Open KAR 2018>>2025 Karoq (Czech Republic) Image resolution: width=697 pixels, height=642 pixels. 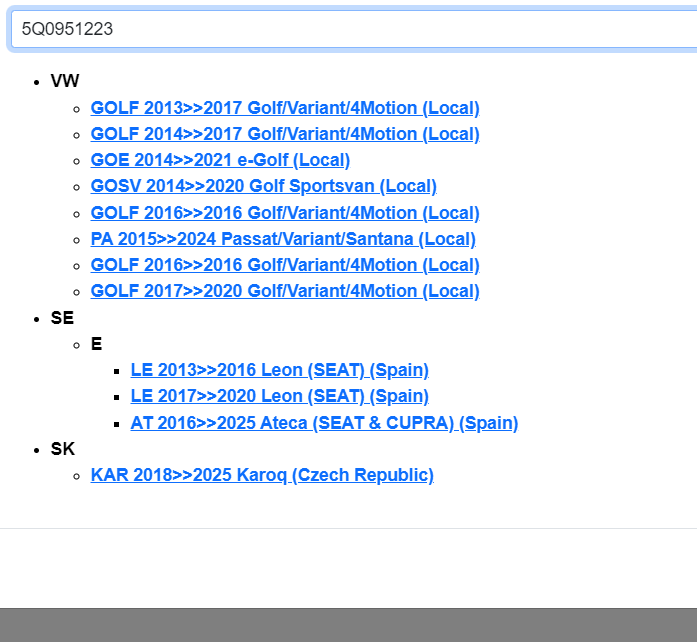(262, 475)
